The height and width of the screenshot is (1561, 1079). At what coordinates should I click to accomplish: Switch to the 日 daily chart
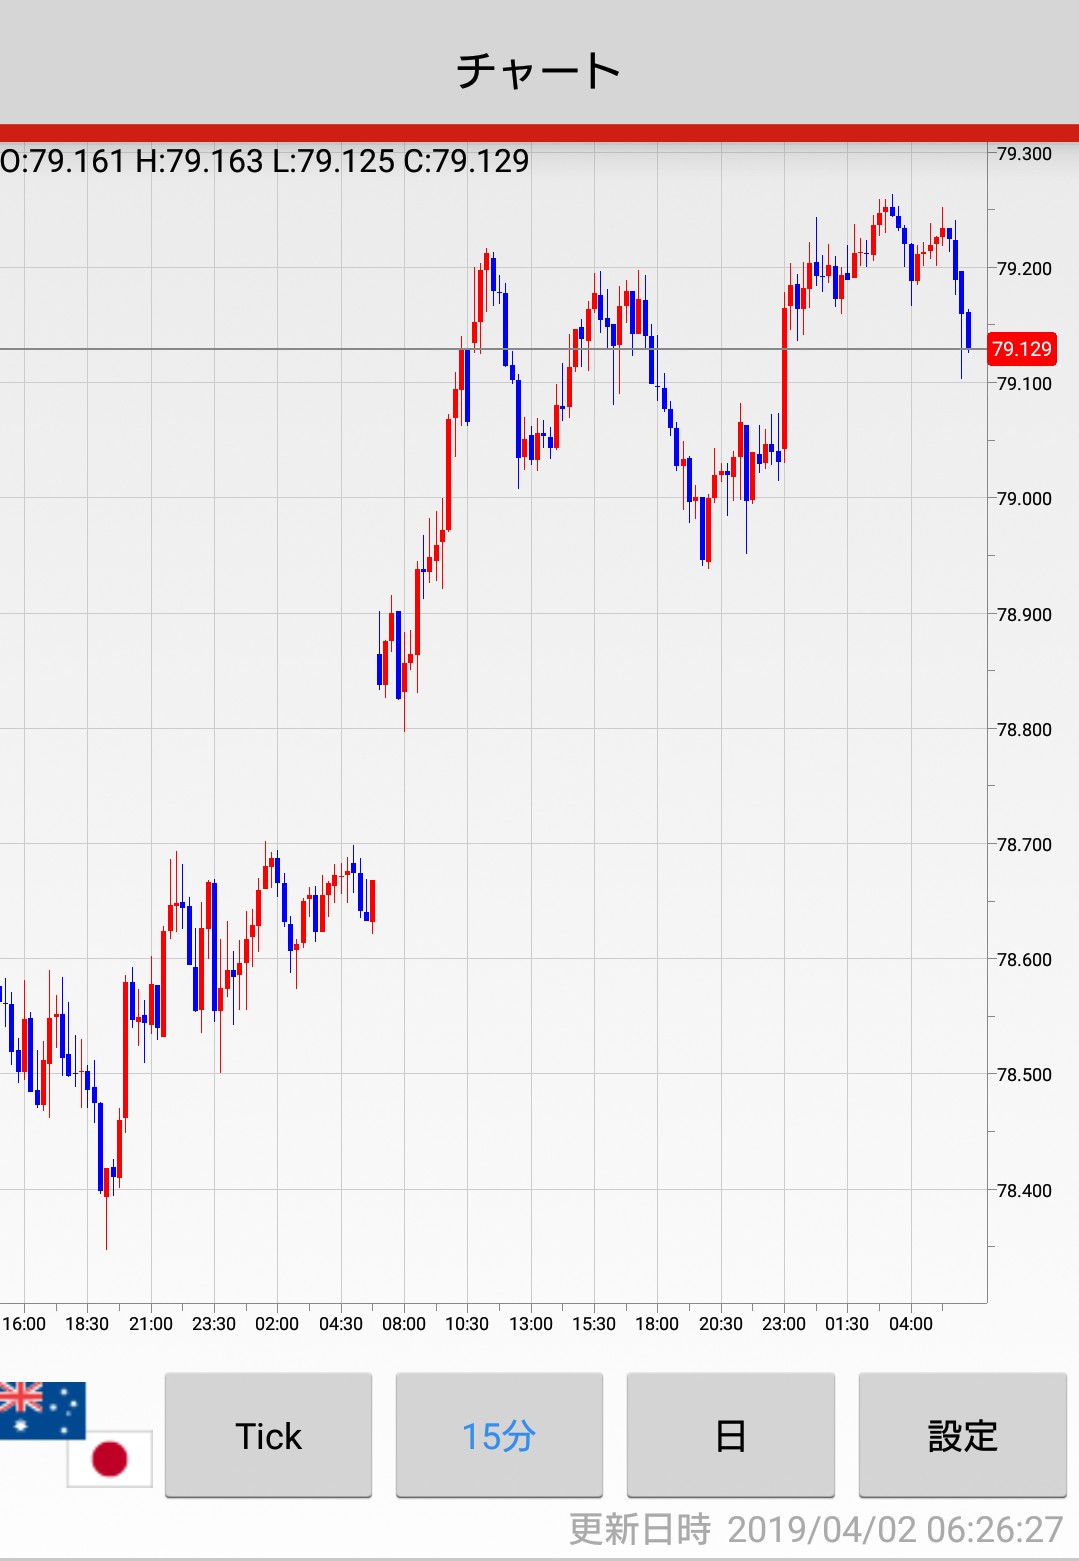(730, 1435)
